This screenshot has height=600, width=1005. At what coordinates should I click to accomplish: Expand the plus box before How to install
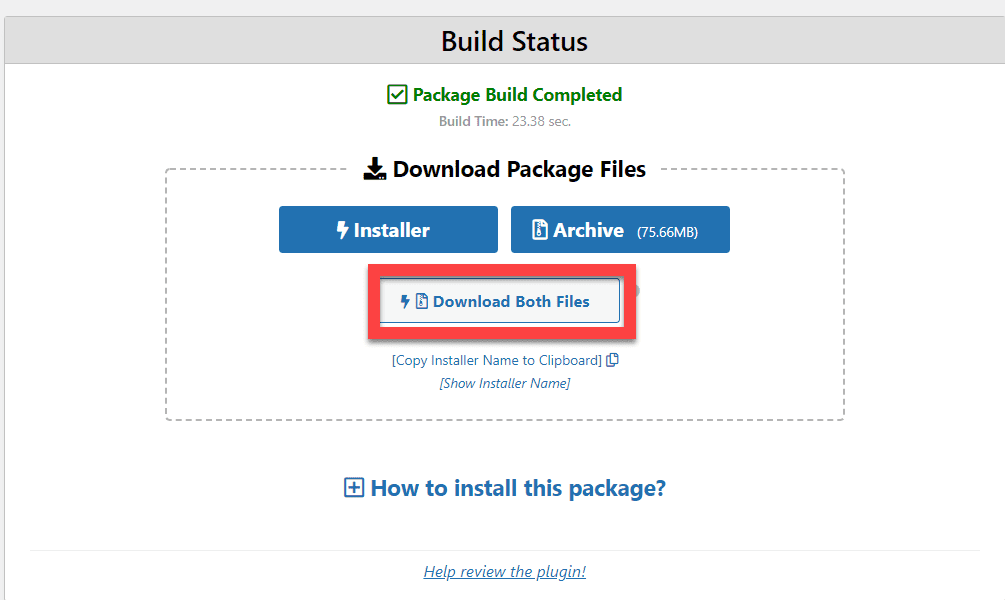click(354, 487)
